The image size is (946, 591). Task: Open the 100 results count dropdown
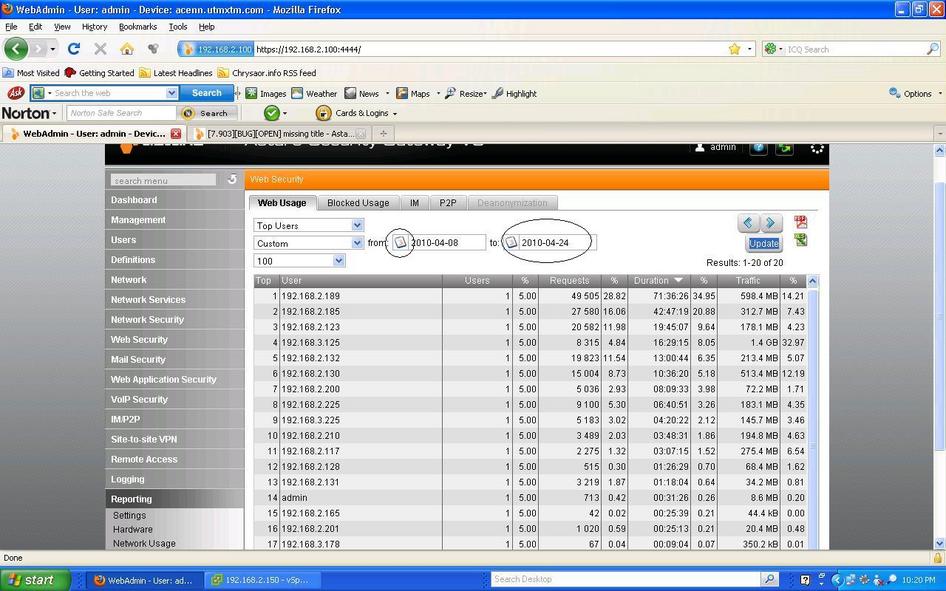click(x=299, y=261)
